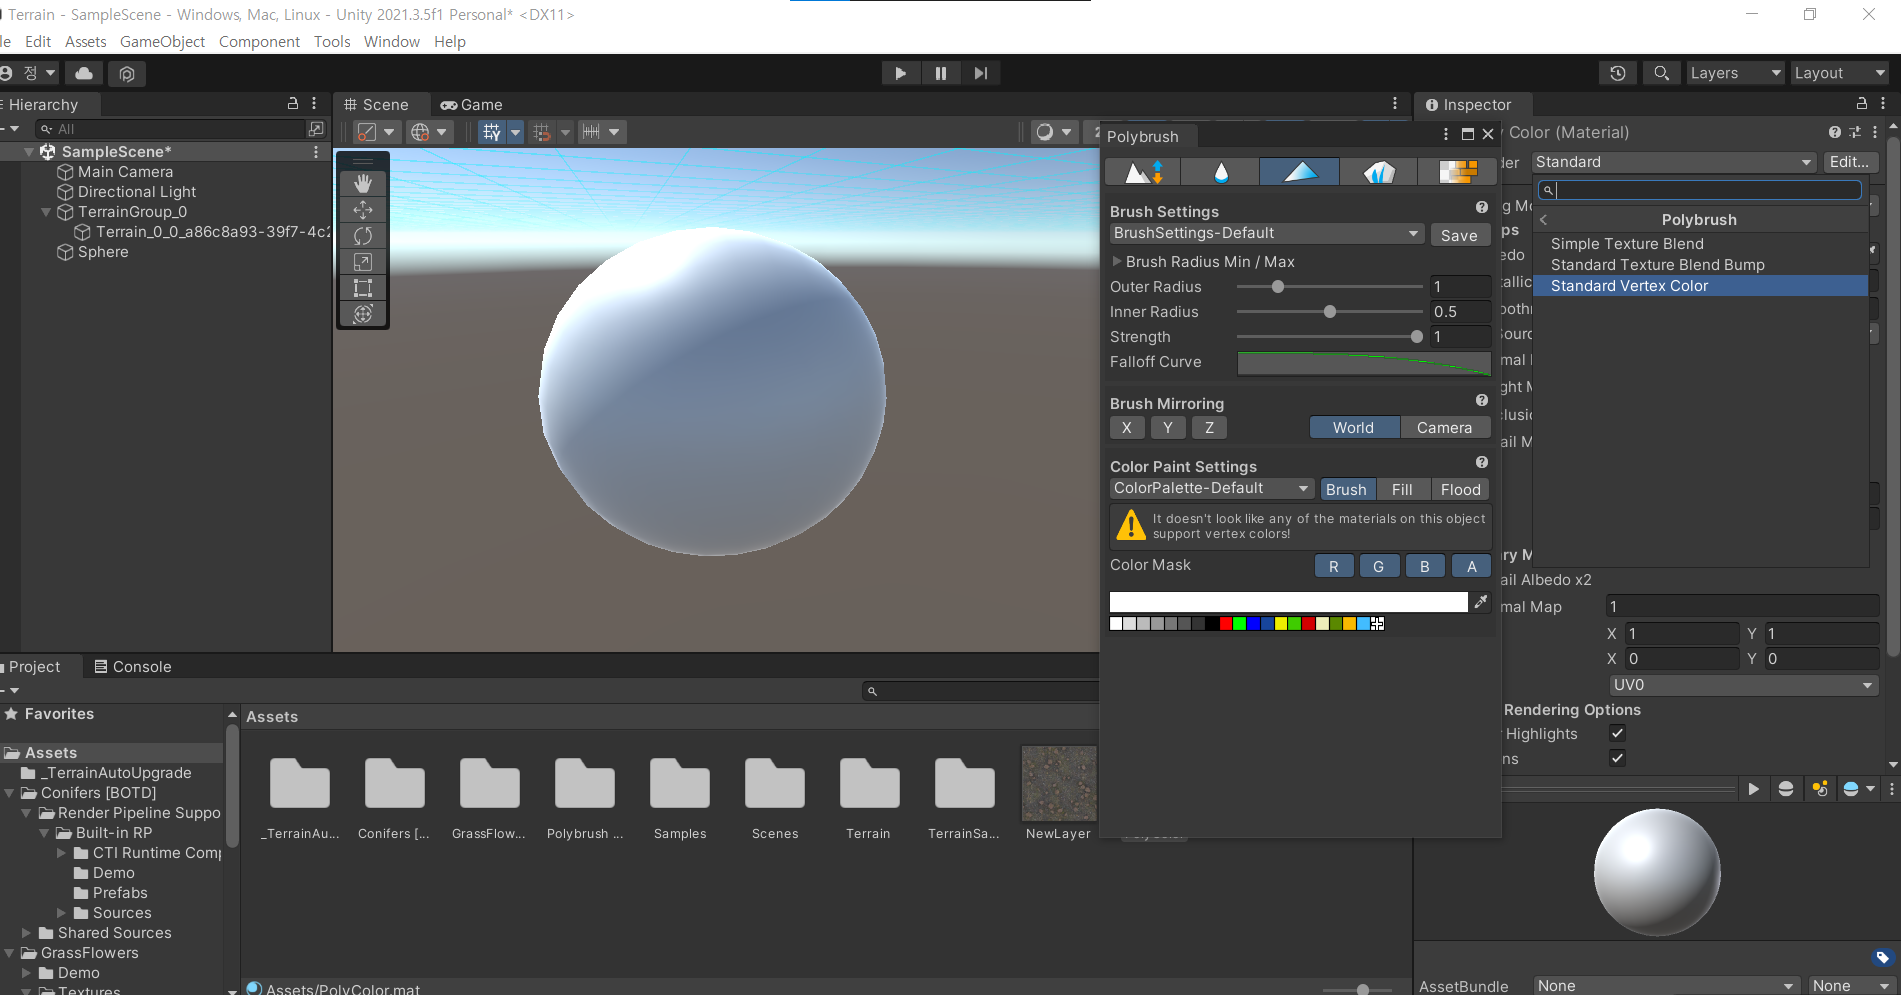Open Unity version control icon

click(x=126, y=73)
